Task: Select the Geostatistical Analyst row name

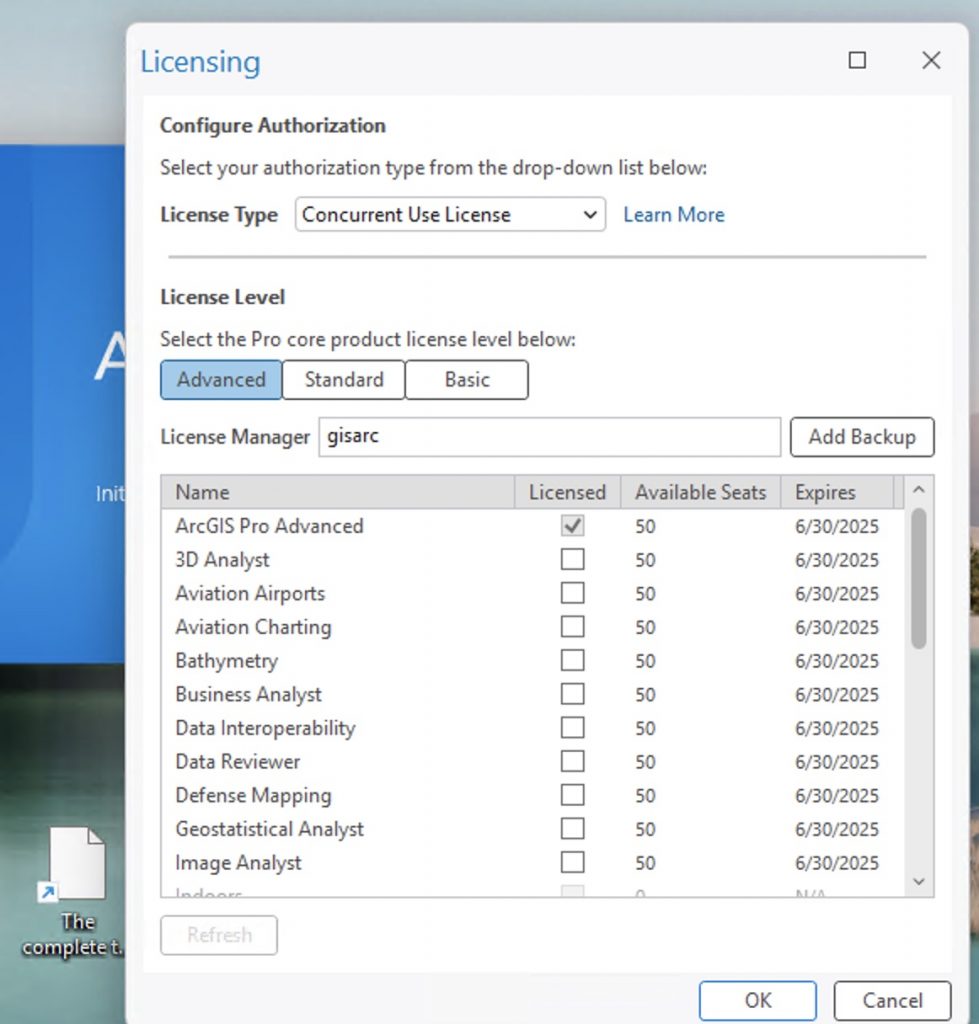Action: 269,829
